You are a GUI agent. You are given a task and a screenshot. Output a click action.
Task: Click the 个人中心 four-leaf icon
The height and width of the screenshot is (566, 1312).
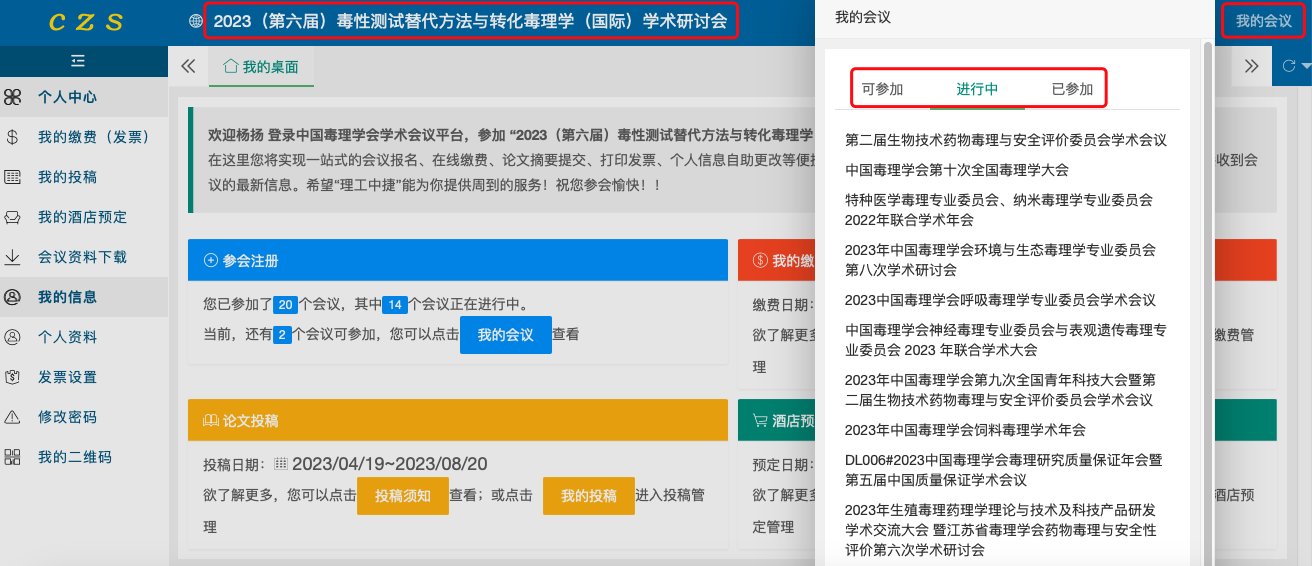(13, 97)
